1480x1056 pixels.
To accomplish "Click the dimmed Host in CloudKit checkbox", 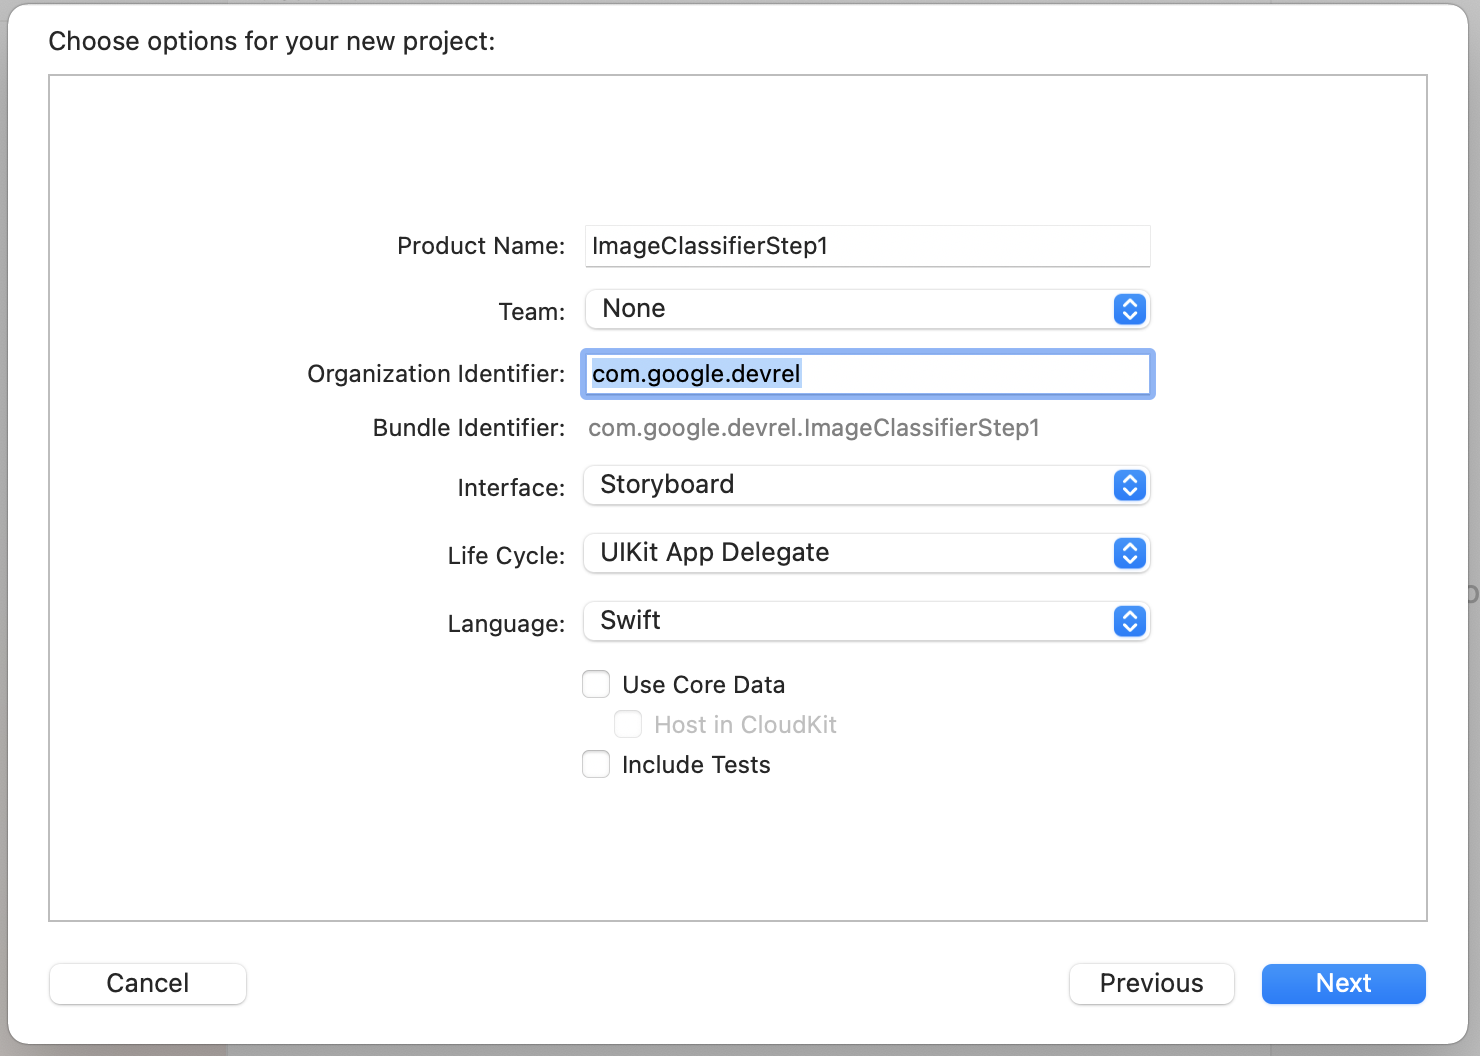I will coord(628,724).
